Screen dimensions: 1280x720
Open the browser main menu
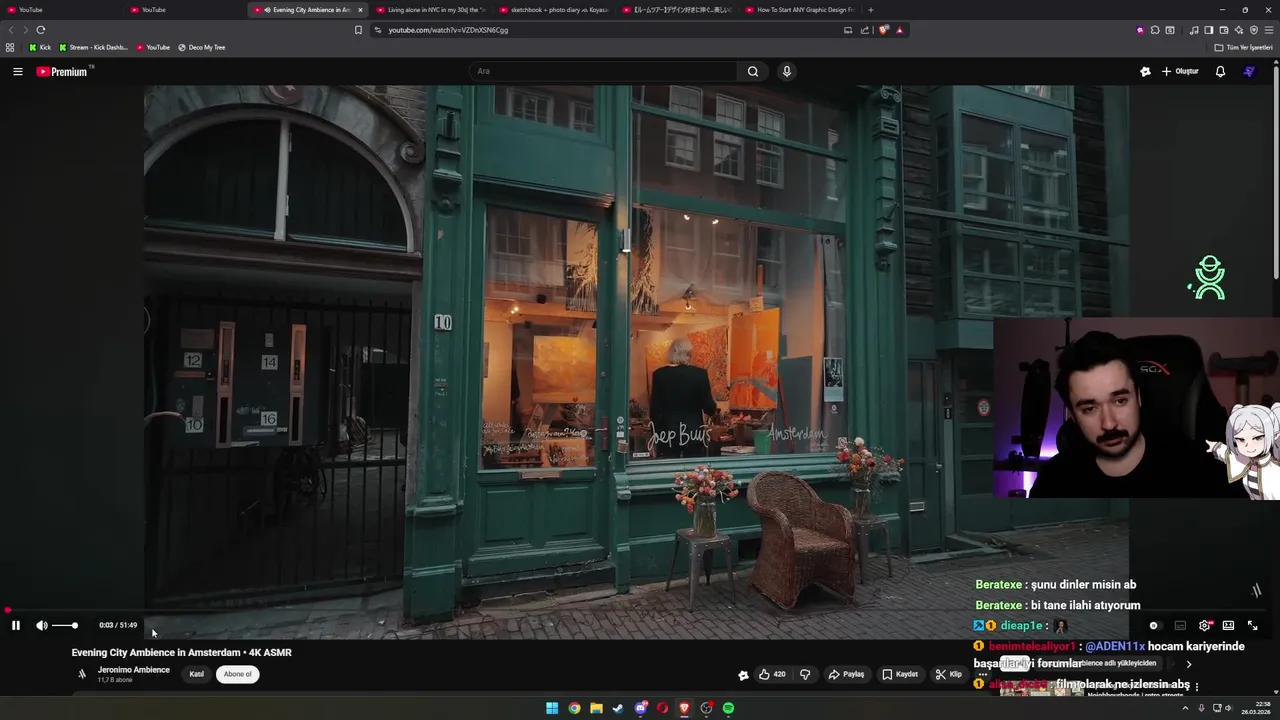[x=1269, y=30]
